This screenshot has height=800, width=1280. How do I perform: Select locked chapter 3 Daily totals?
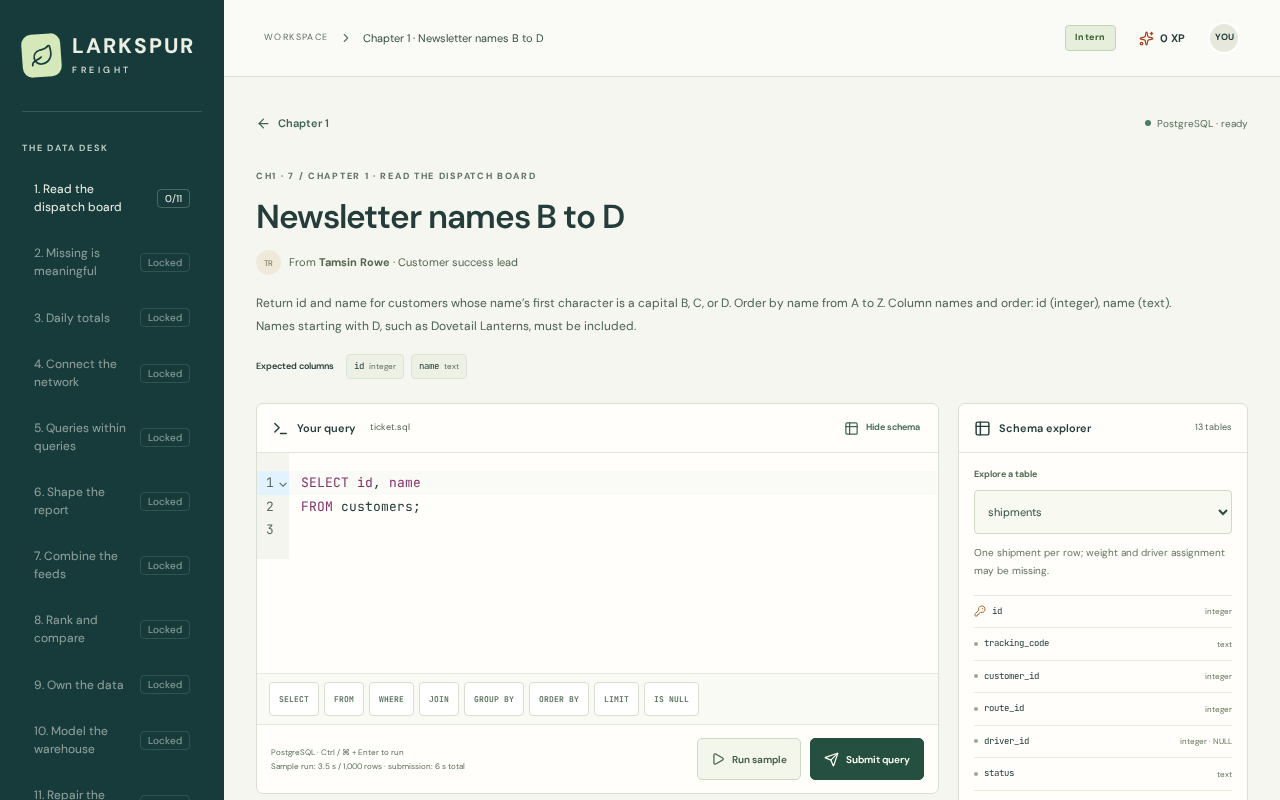tap(112, 318)
